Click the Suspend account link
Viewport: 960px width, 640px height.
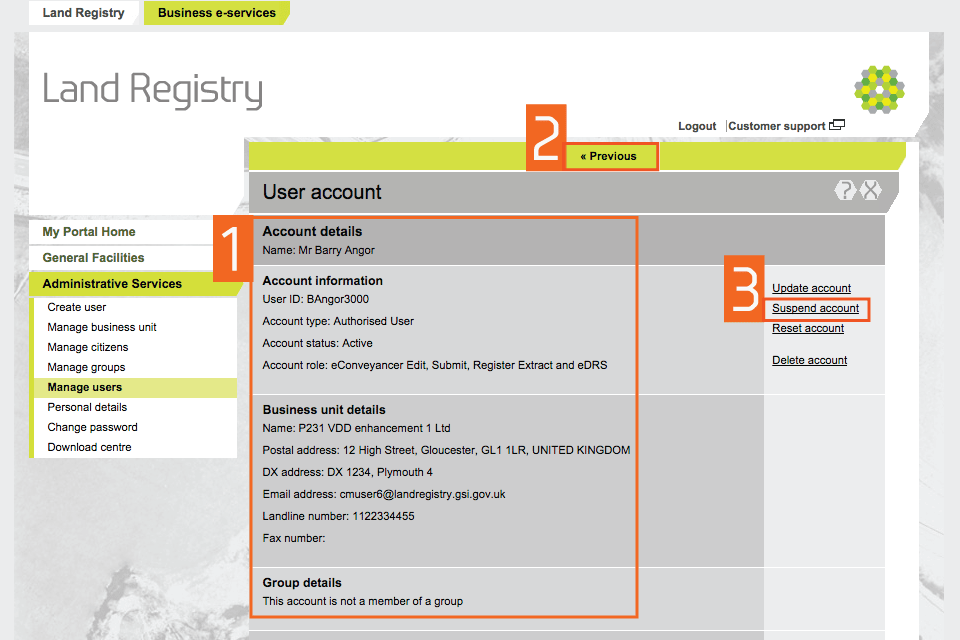point(816,308)
